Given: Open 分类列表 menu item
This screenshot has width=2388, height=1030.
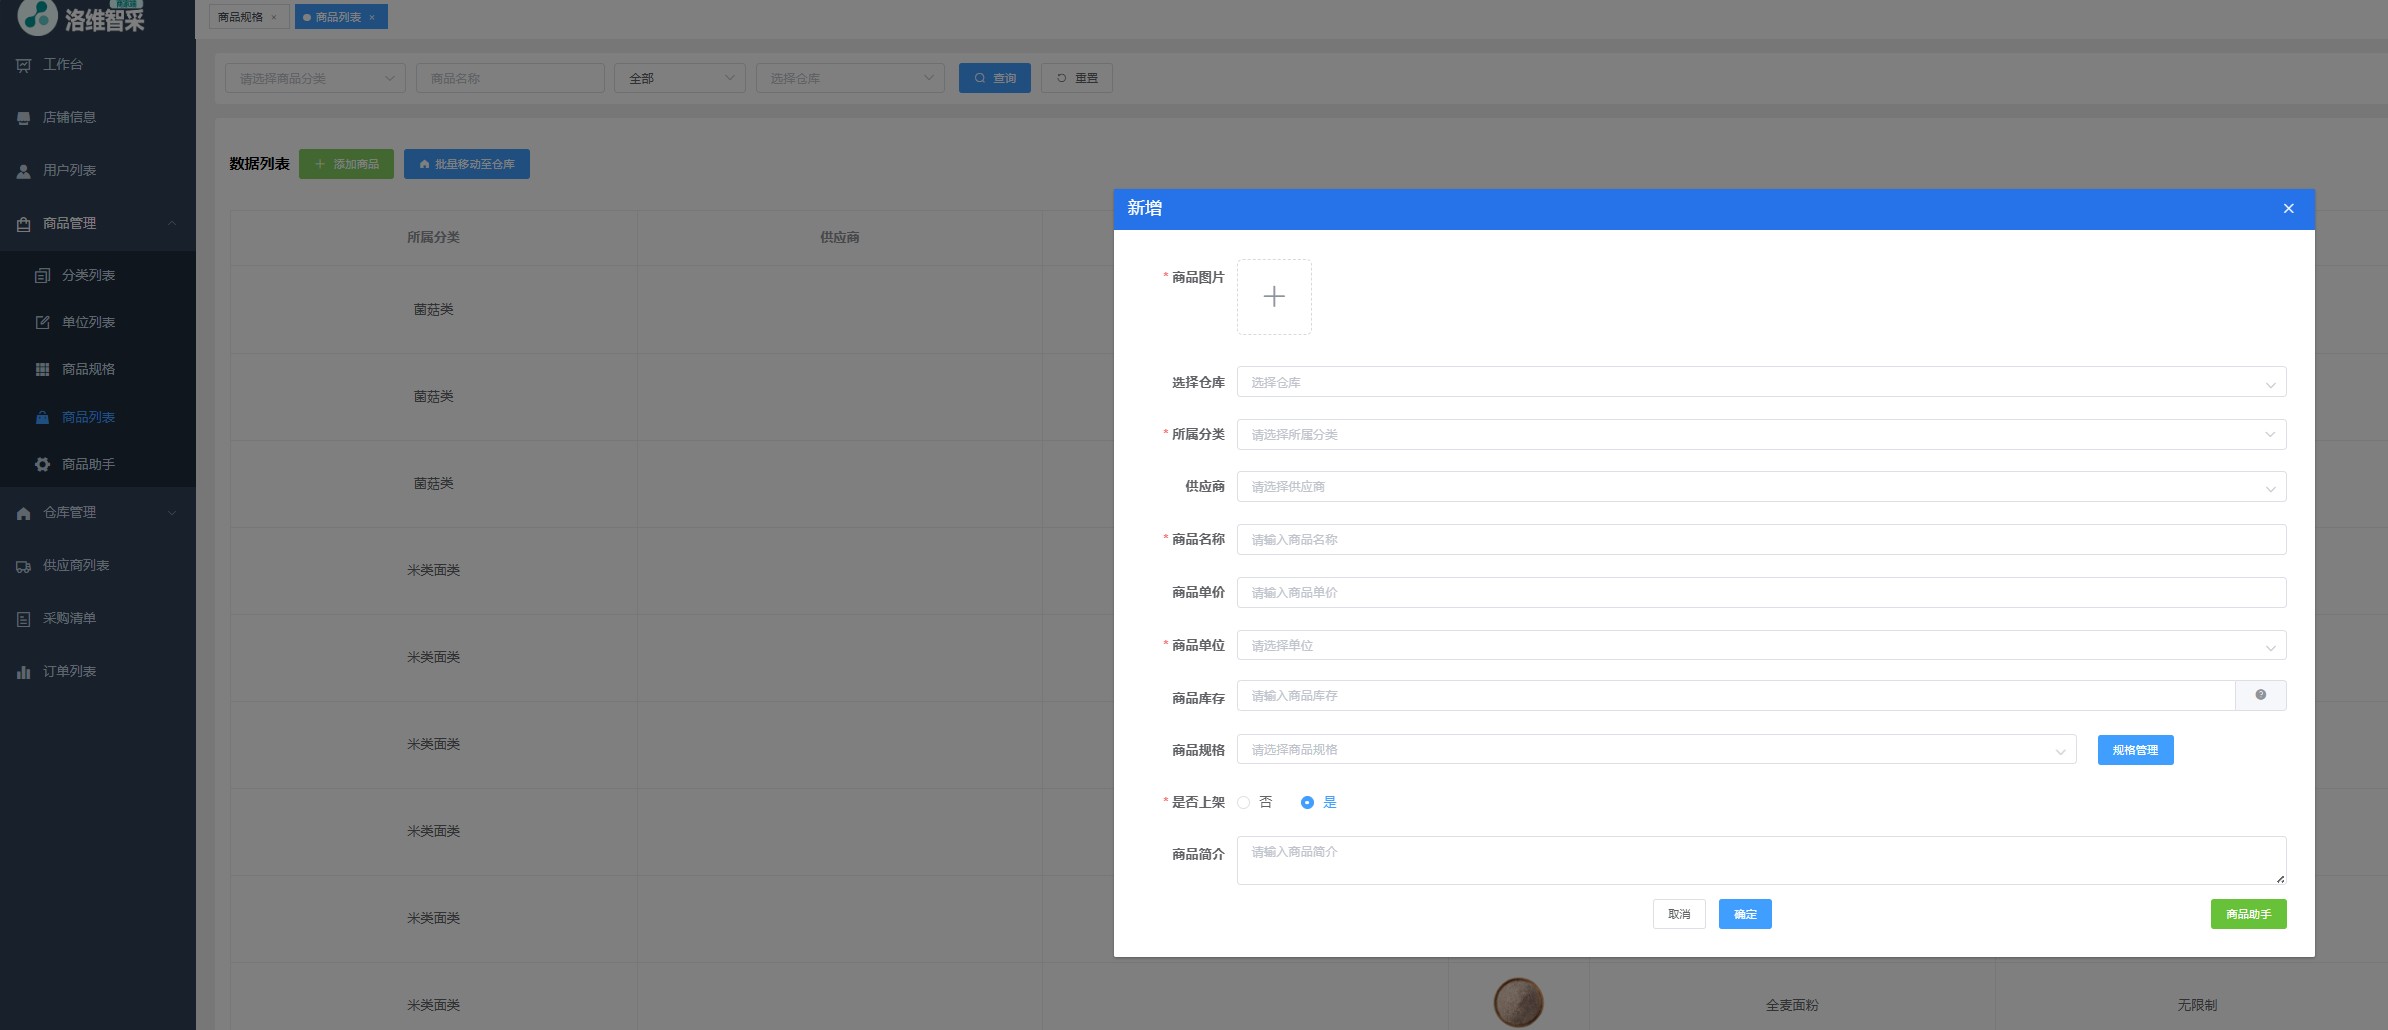Looking at the screenshot, I should point(98,275).
